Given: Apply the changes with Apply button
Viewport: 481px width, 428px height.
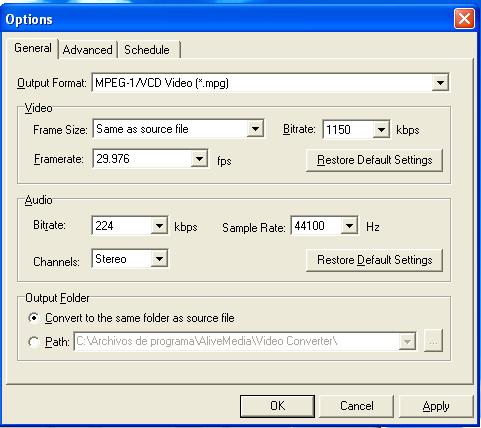Looking at the screenshot, I should [436, 406].
